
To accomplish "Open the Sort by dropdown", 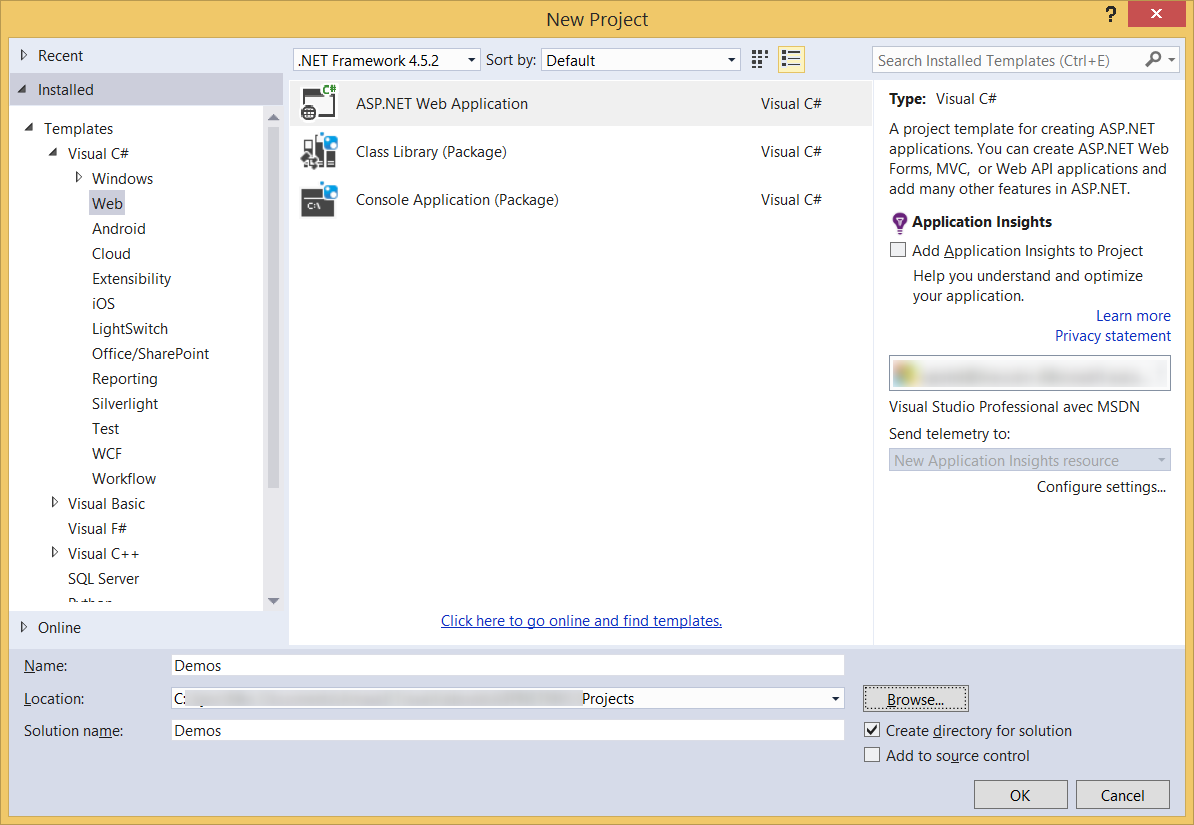I will tap(640, 60).
